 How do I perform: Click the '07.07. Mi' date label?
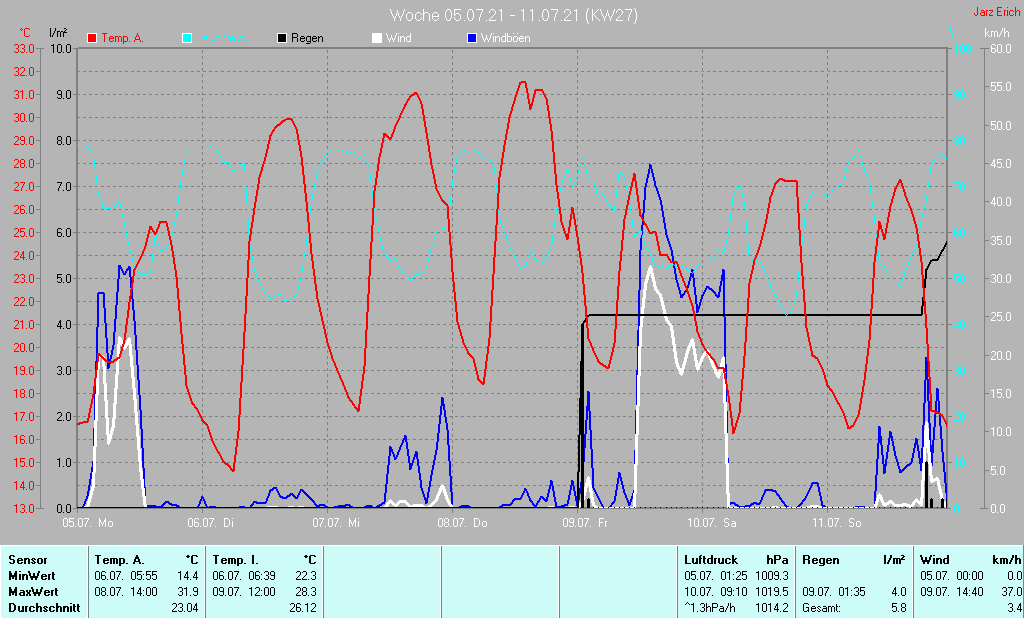pos(336,523)
